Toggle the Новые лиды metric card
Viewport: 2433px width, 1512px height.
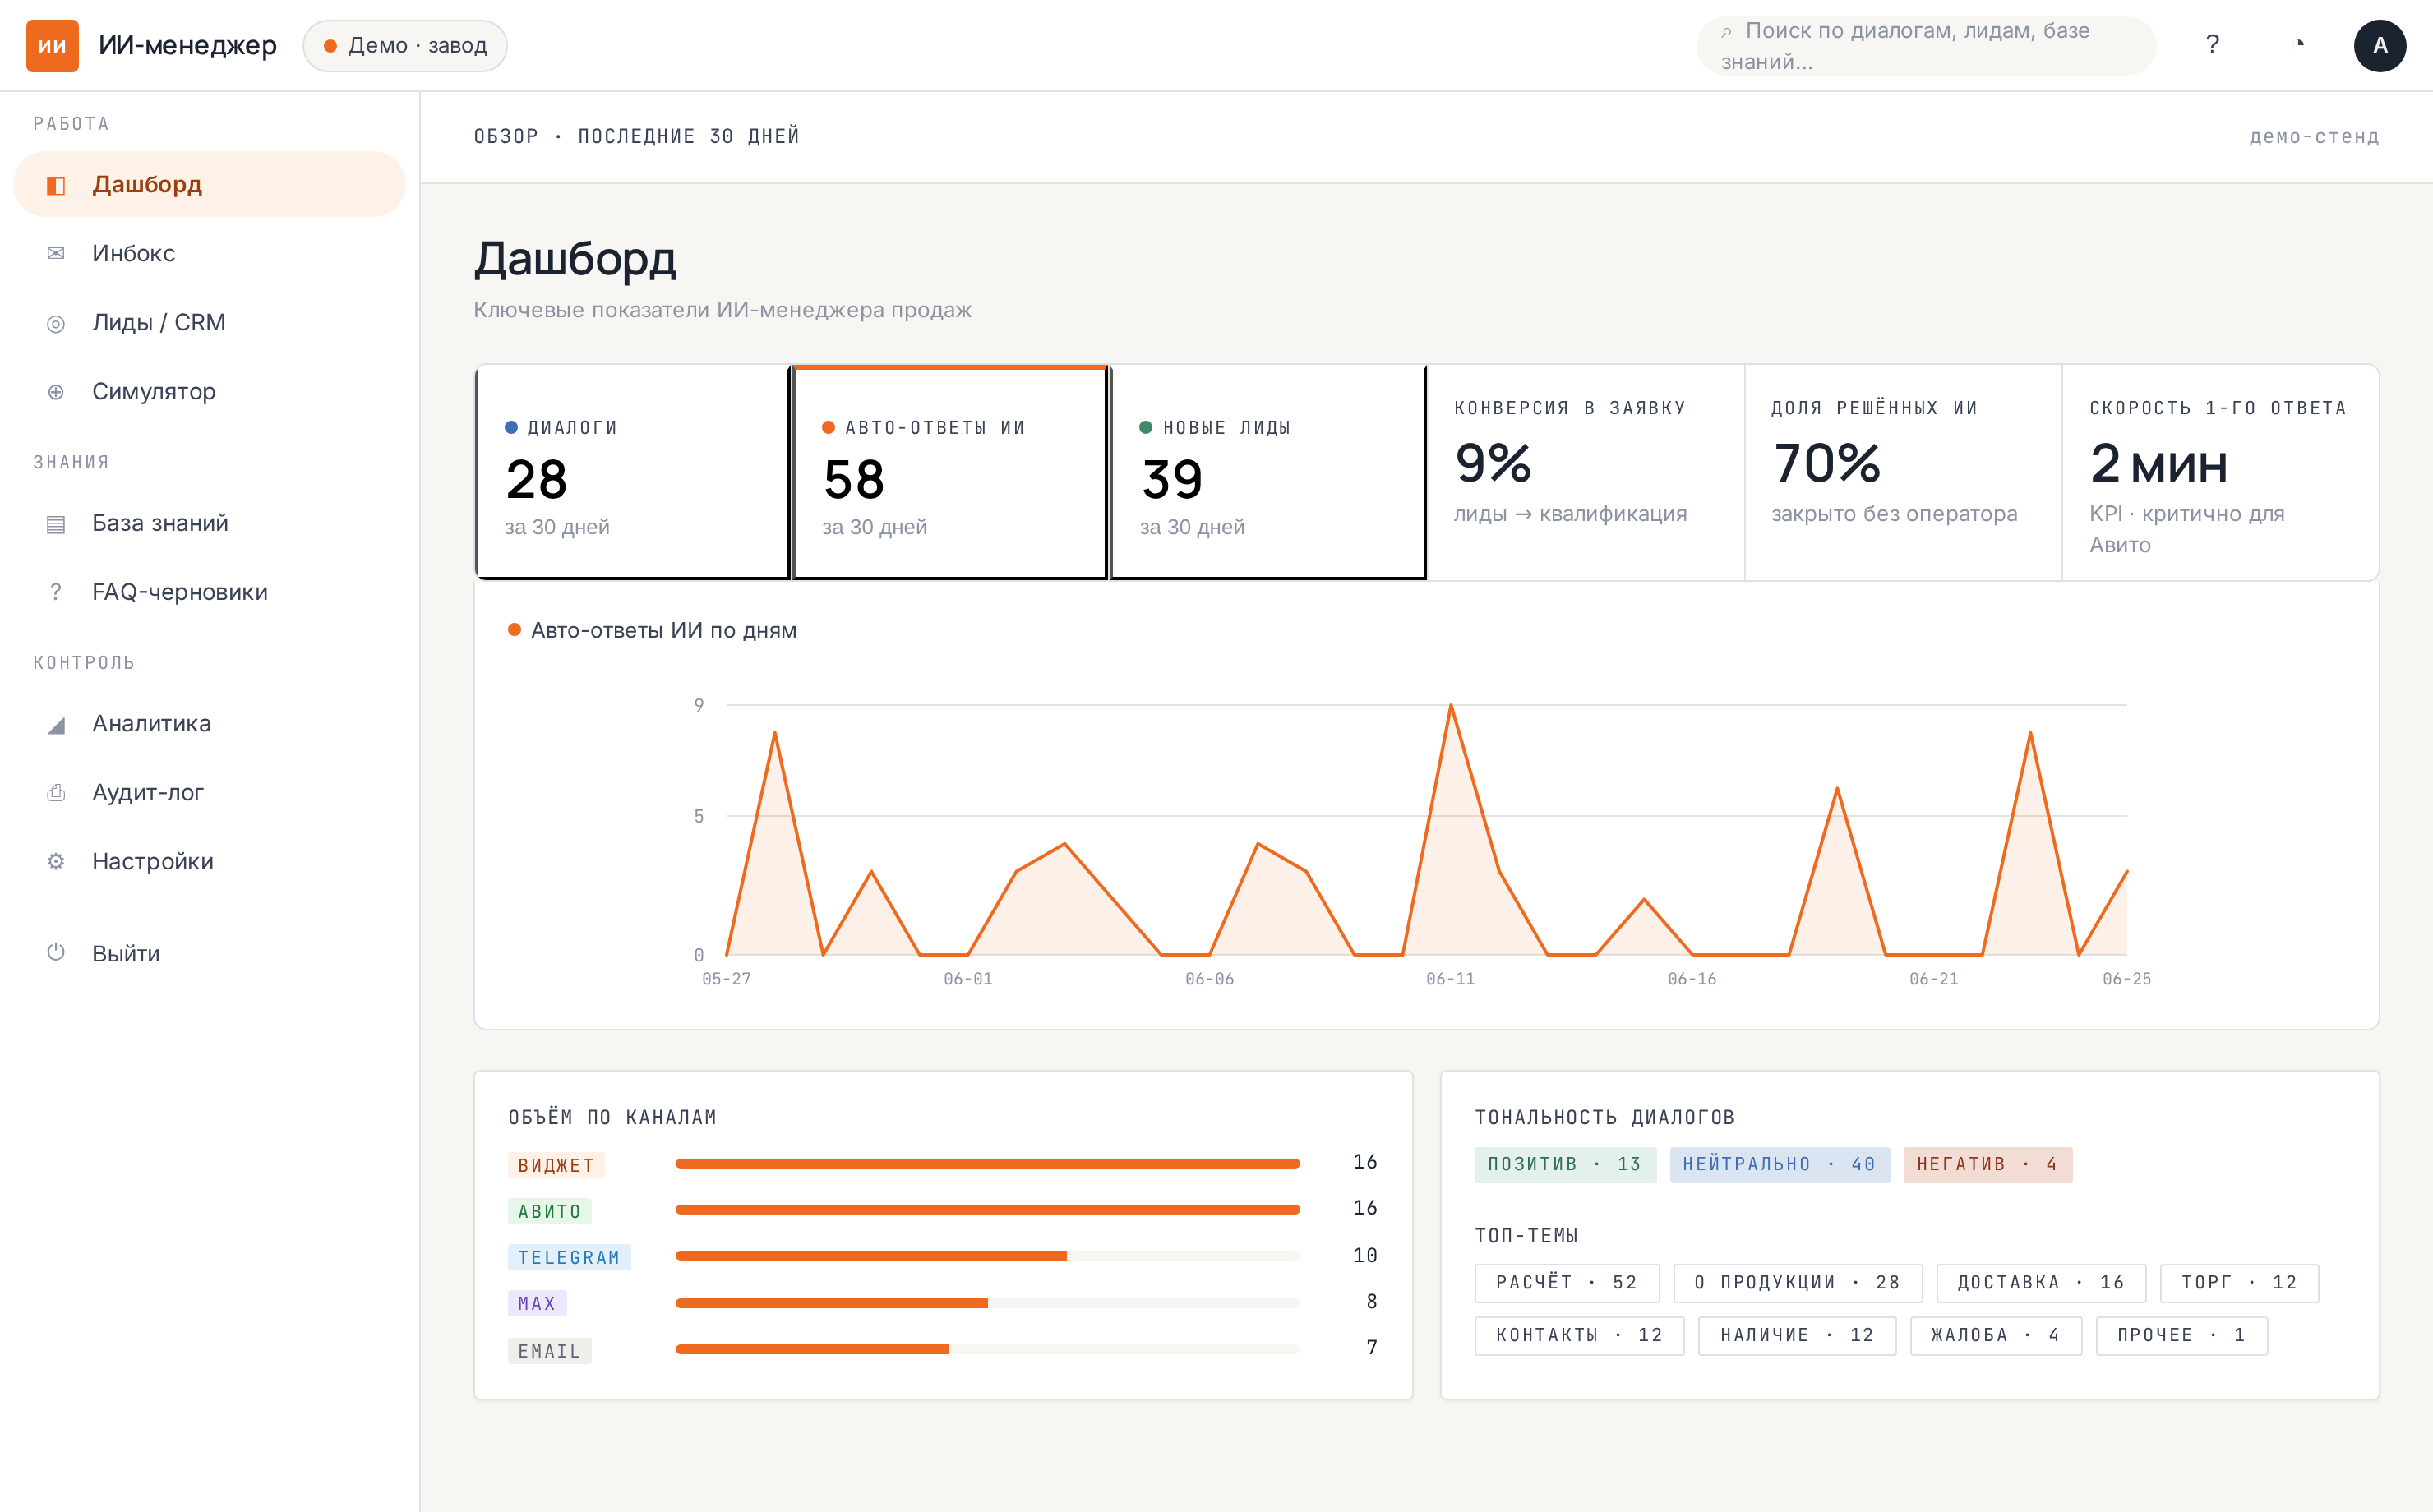(1268, 472)
